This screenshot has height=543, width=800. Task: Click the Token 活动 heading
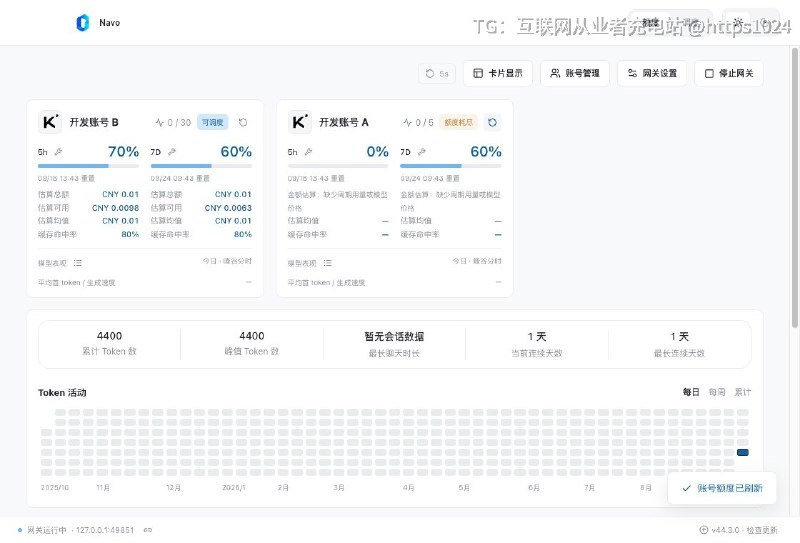click(x=62, y=392)
